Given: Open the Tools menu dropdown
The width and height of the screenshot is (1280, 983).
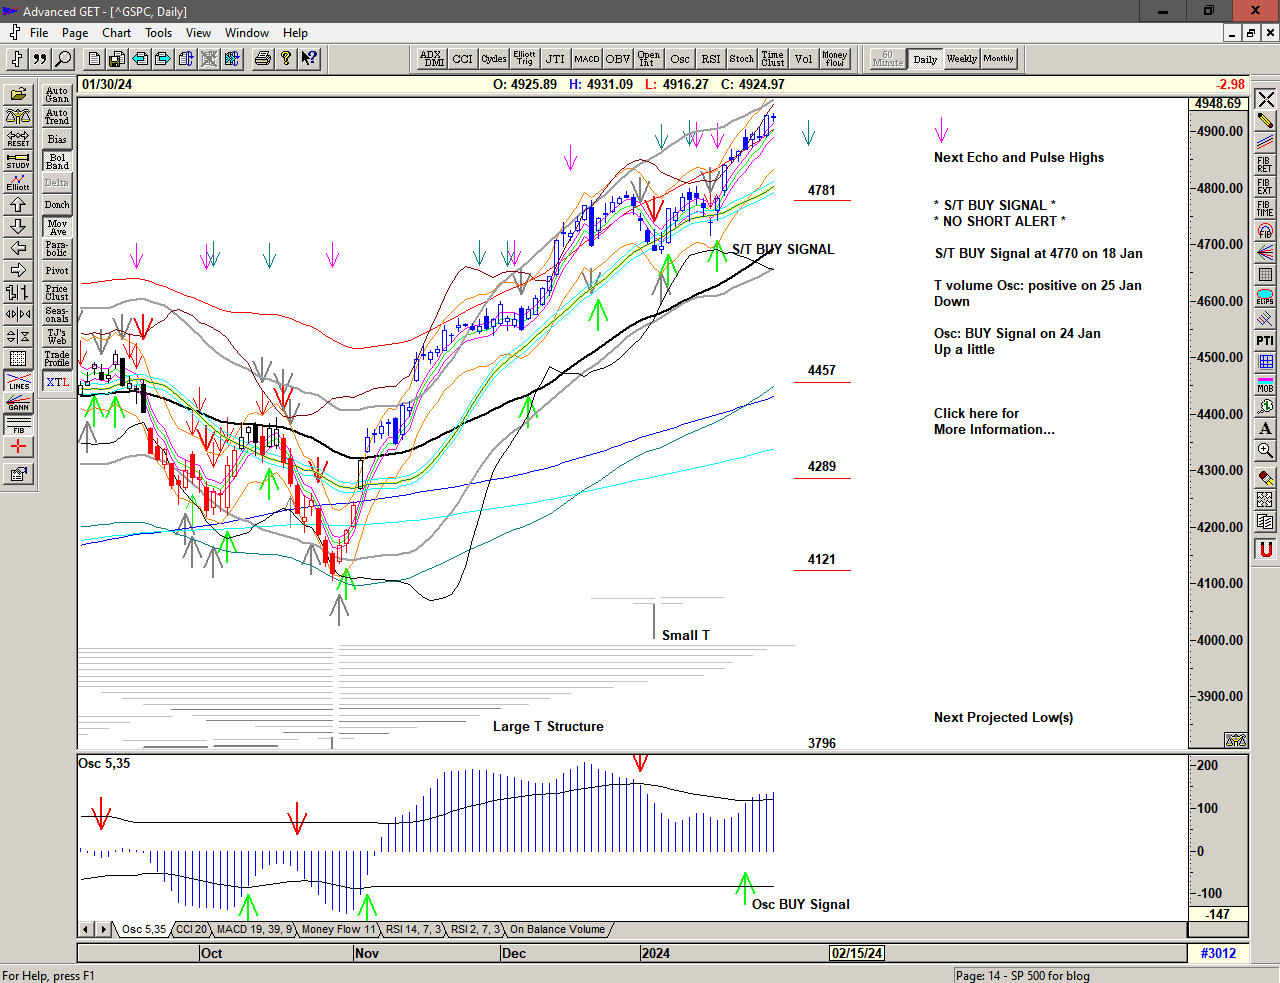Looking at the screenshot, I should tap(158, 33).
